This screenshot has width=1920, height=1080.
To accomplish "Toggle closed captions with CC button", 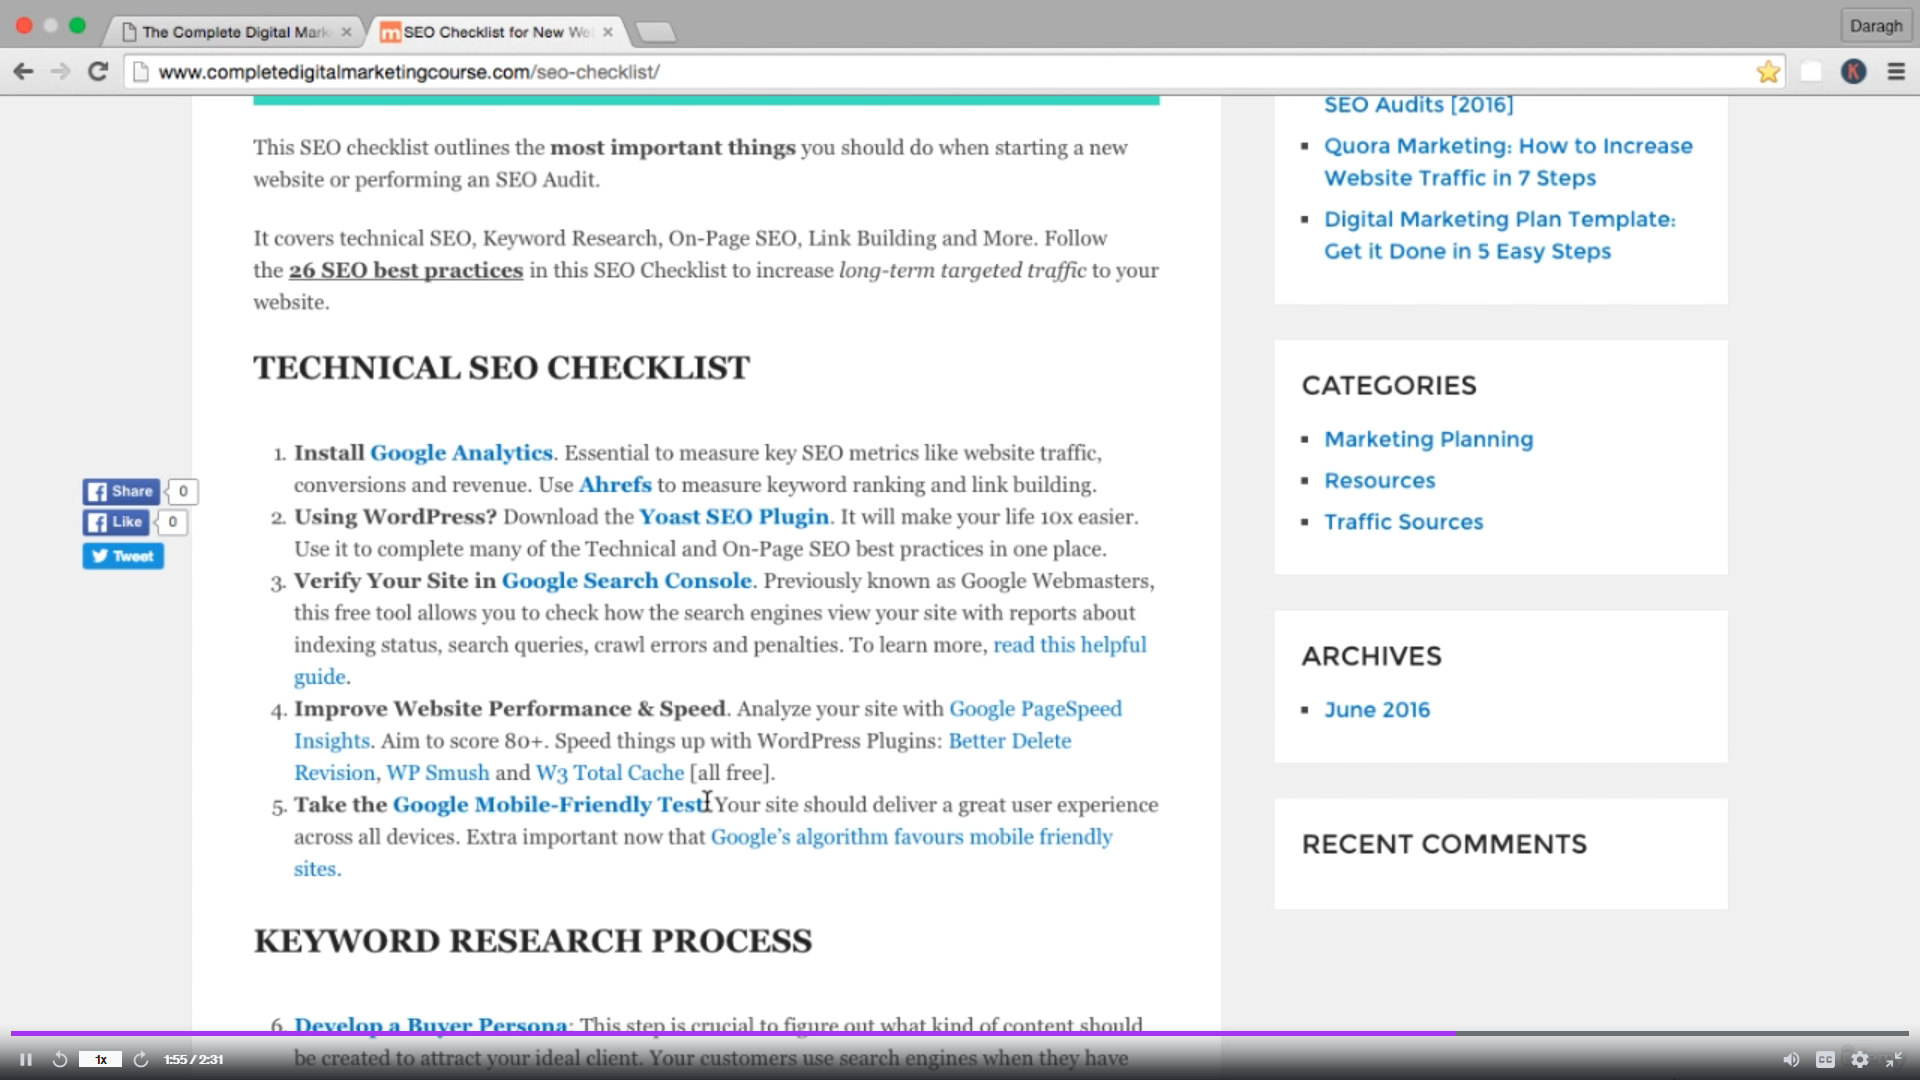I will (x=1825, y=1059).
